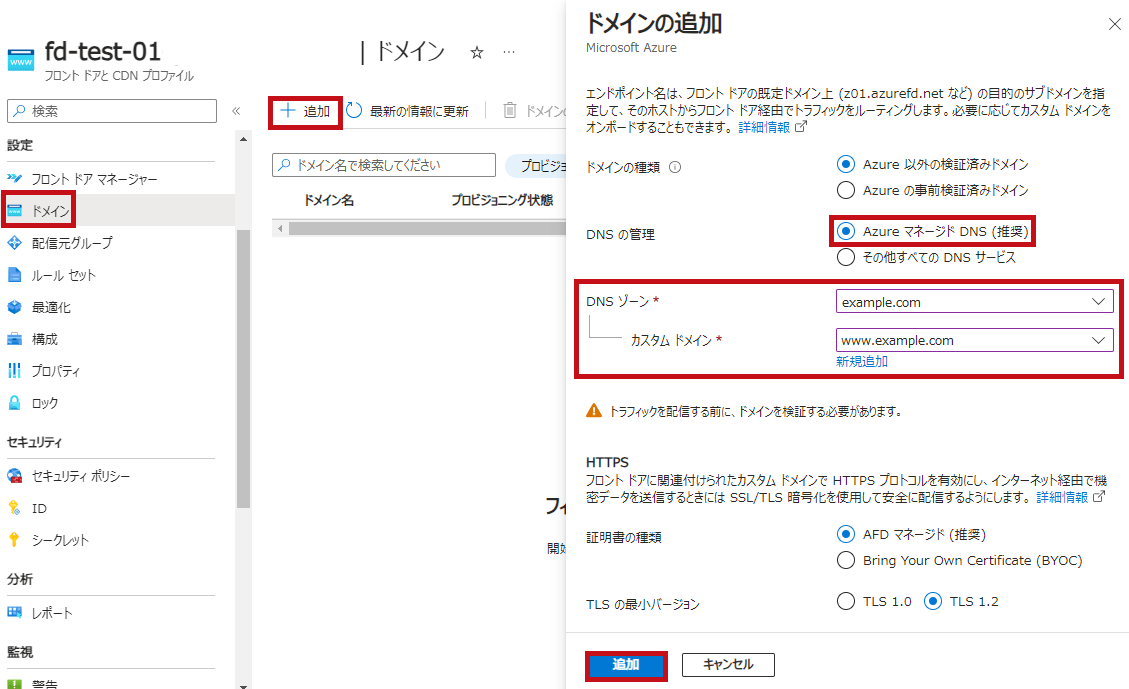Screen dimensions: 1129x689
Task: Click the プロビジョニング filter pill
Action: (536, 166)
